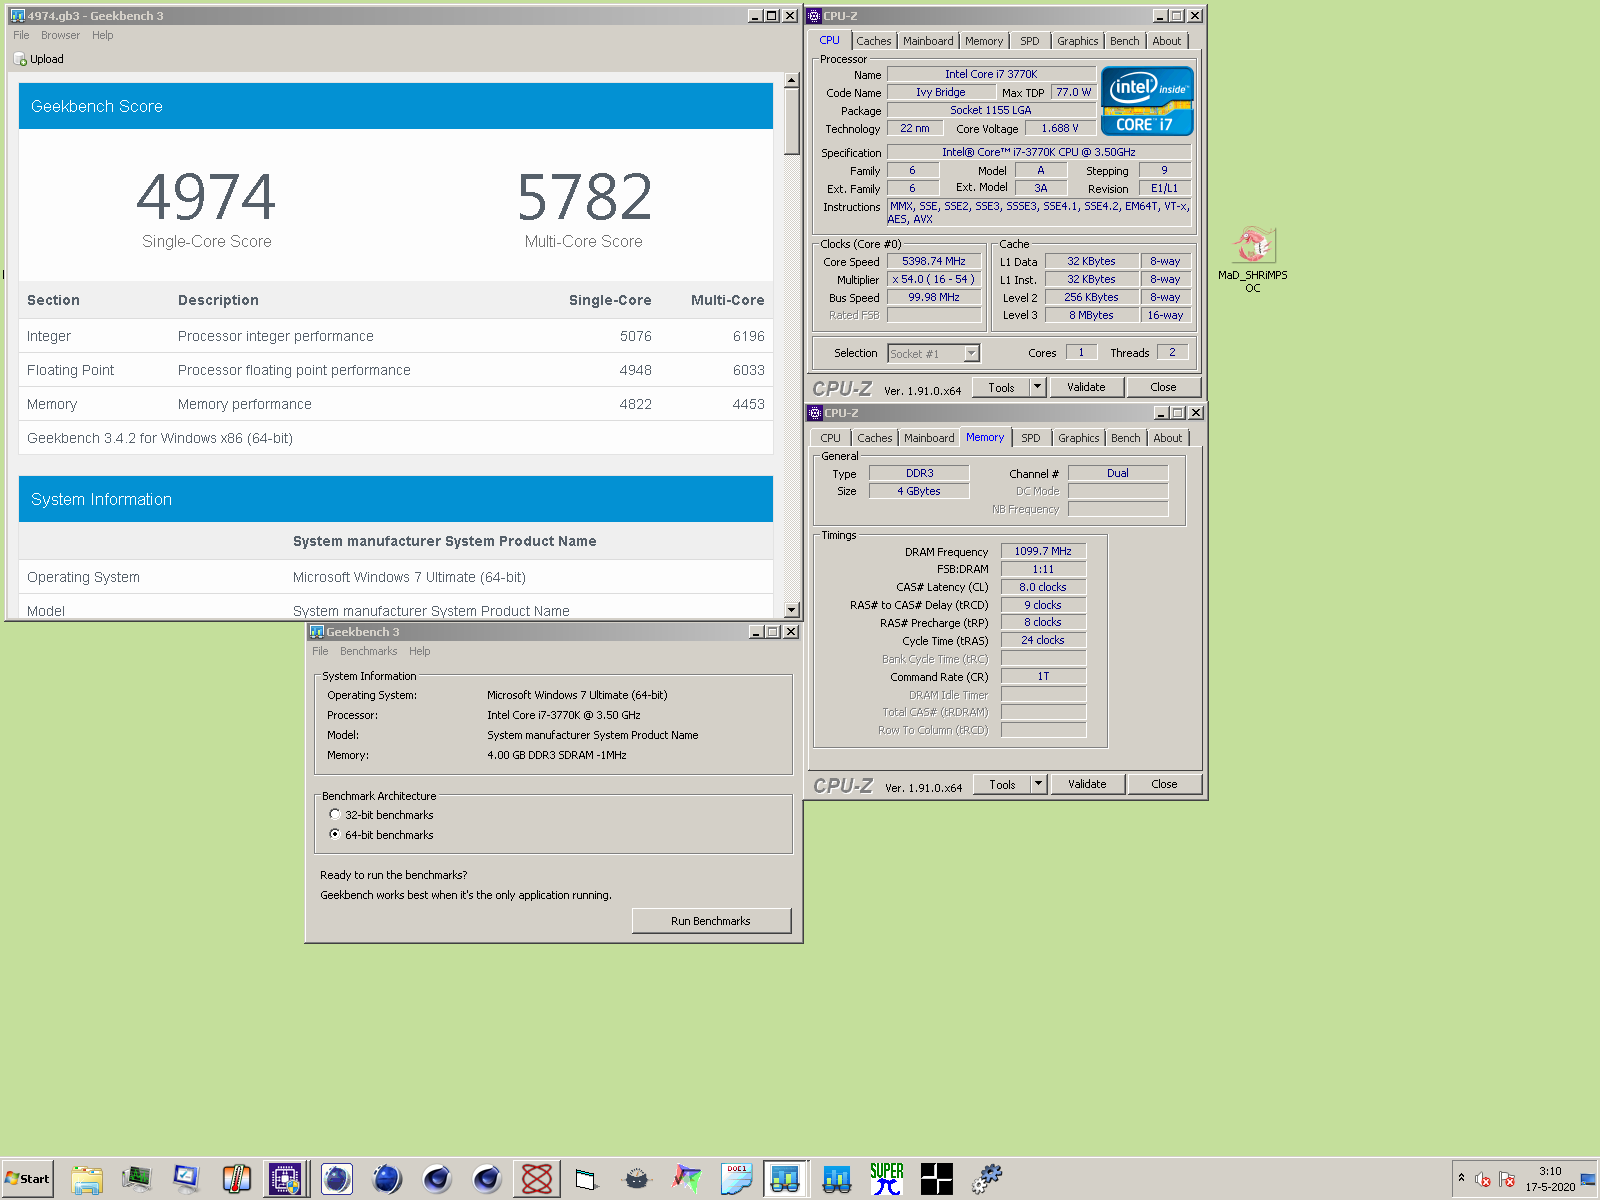1600x1200 pixels.
Task: Open Windows Explorer folder icon in taskbar
Action: (x=87, y=1179)
